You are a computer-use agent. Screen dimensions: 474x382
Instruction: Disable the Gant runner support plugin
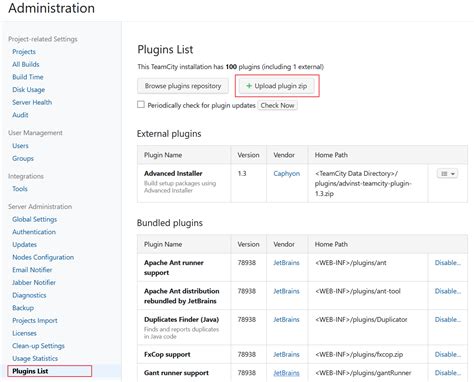point(448,373)
